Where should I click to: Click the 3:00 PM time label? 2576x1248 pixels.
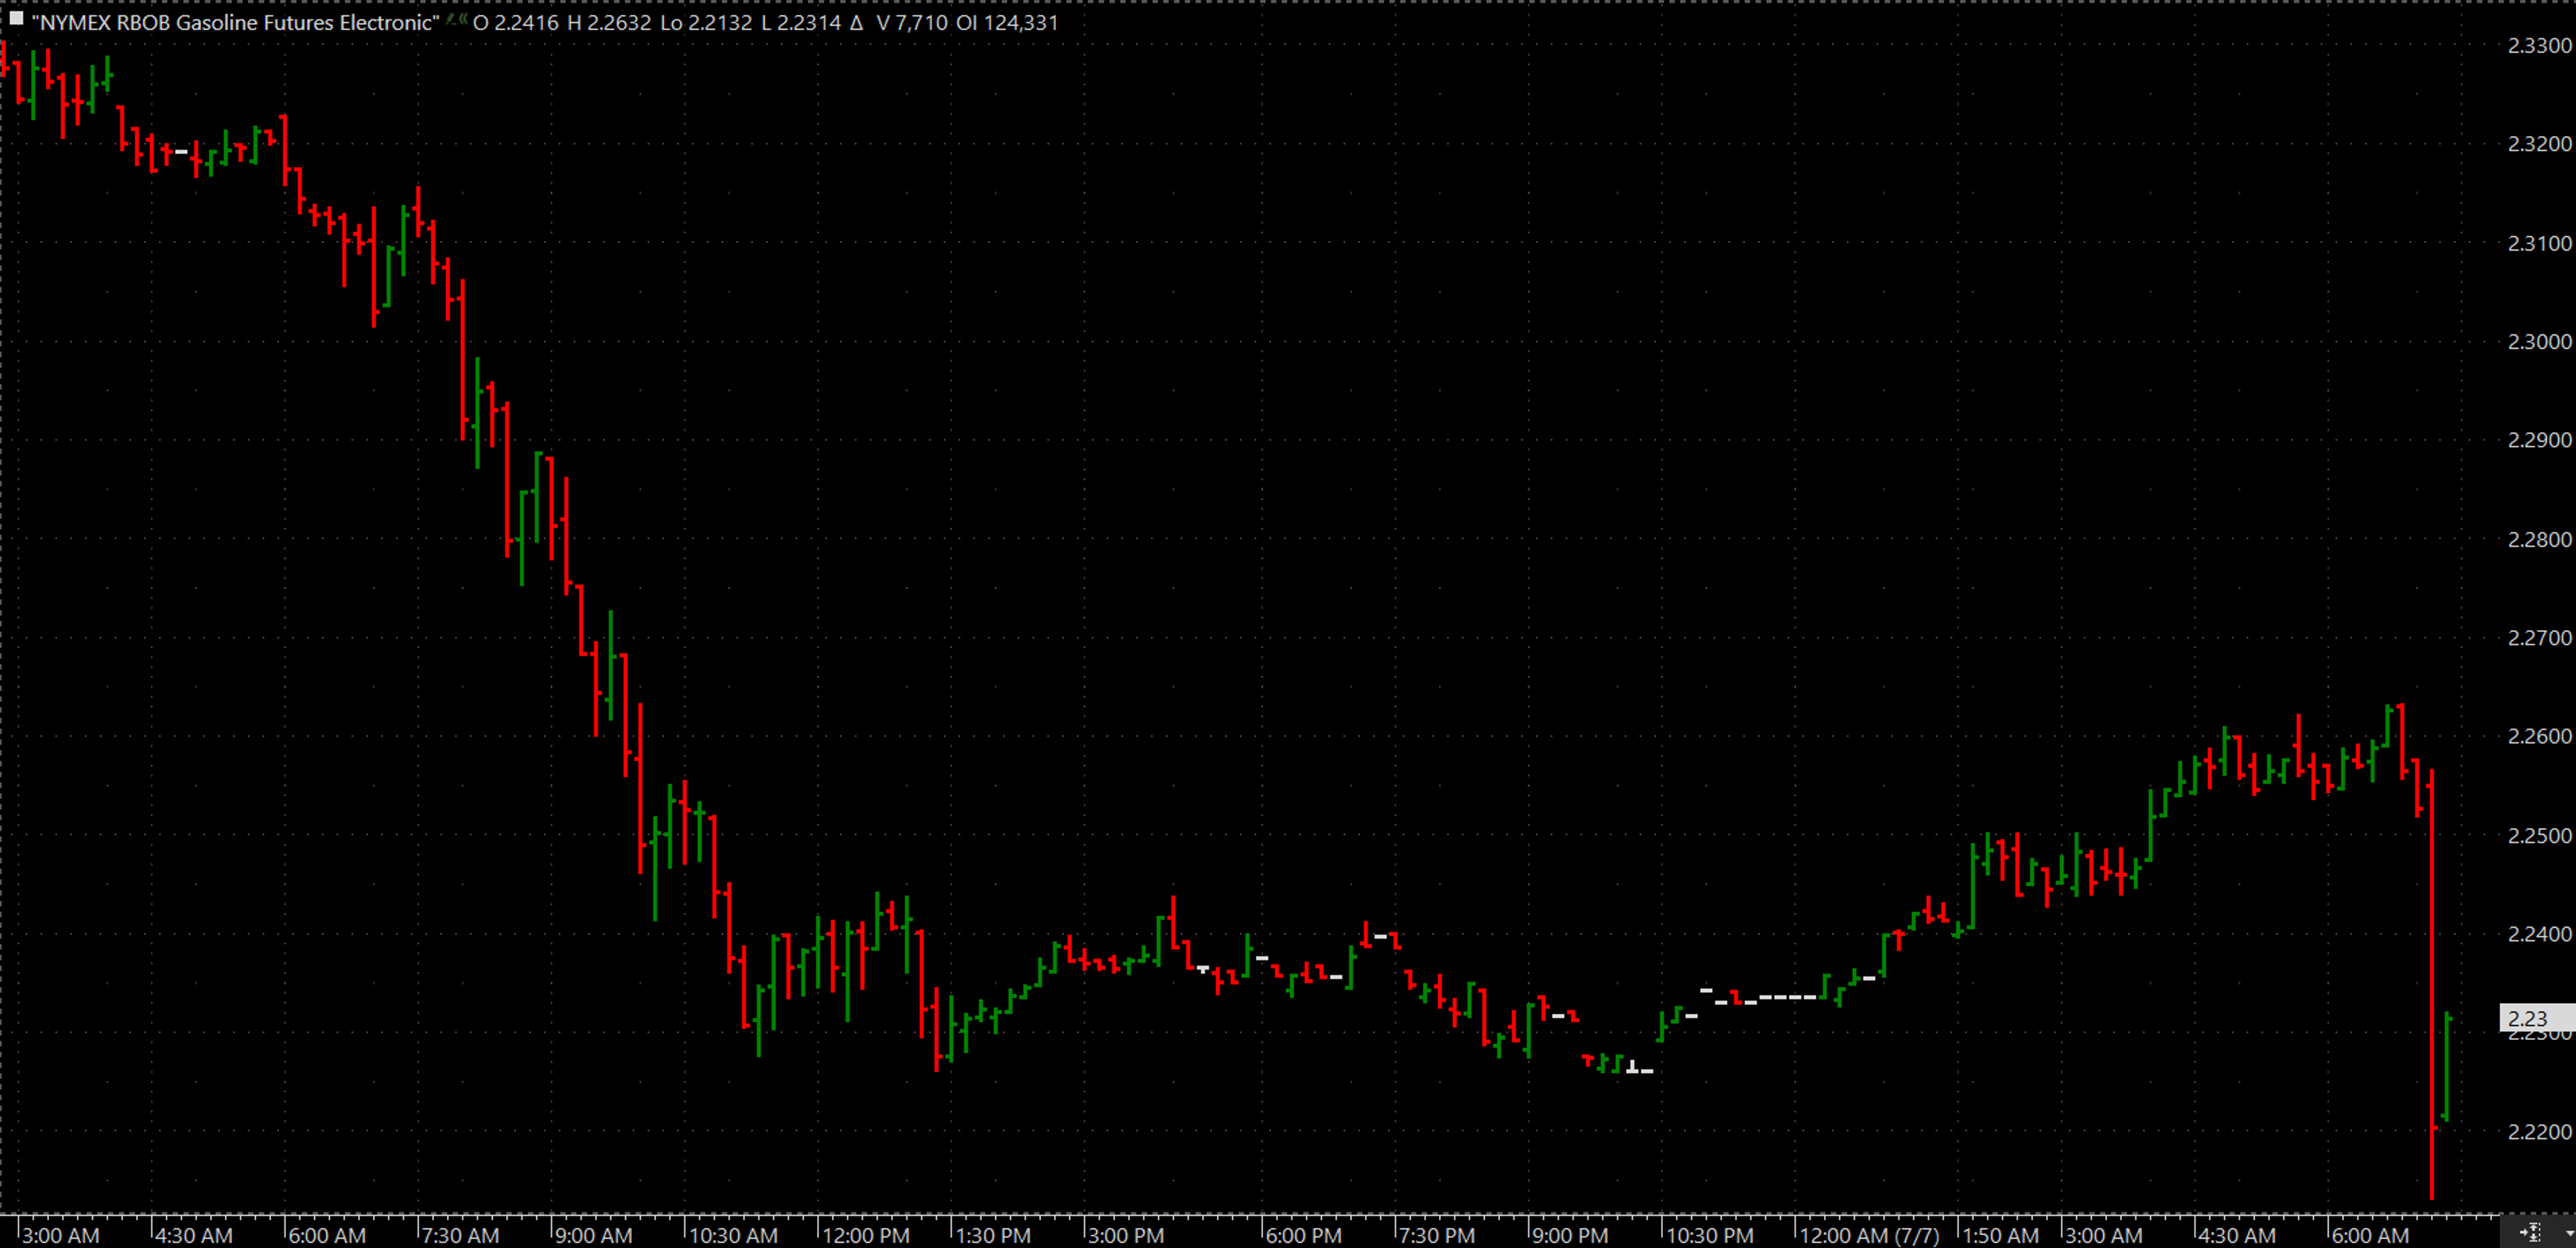tap(1126, 1235)
